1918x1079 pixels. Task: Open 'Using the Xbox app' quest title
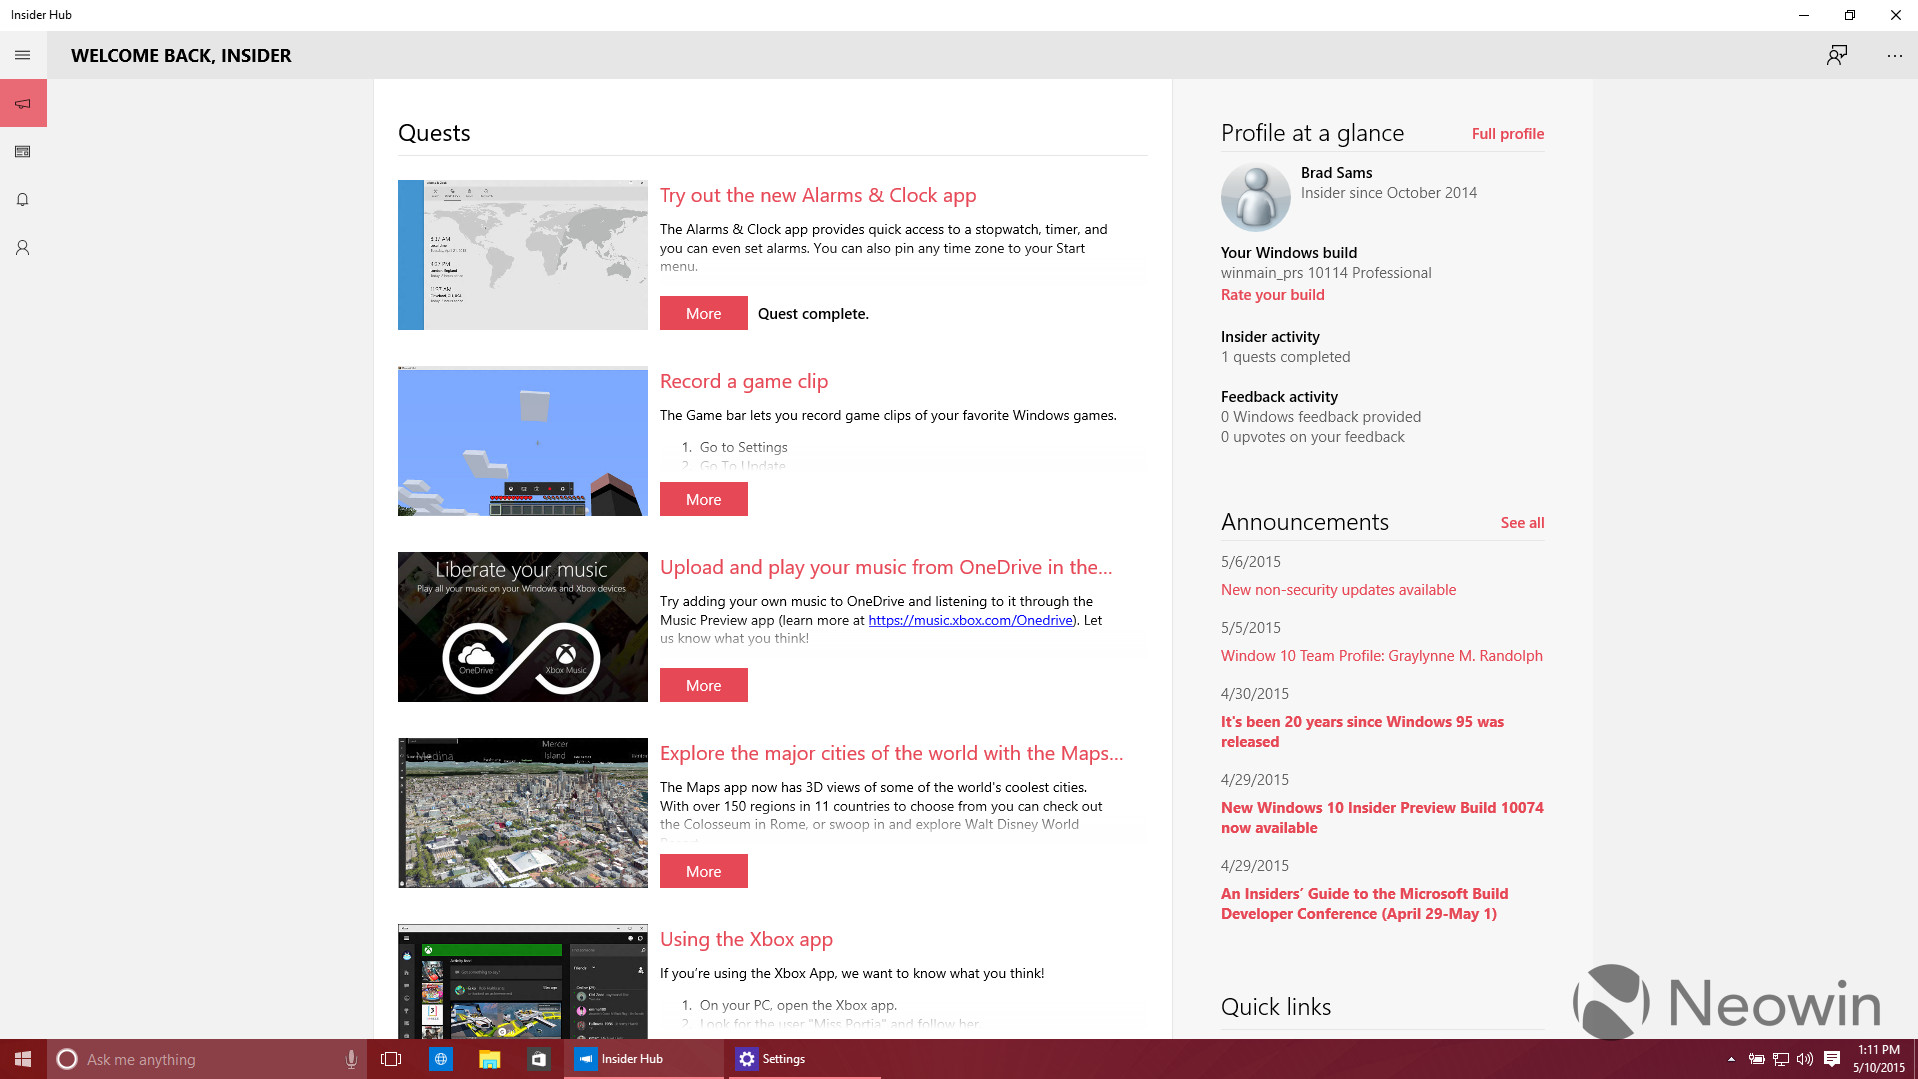pyautogui.click(x=746, y=939)
